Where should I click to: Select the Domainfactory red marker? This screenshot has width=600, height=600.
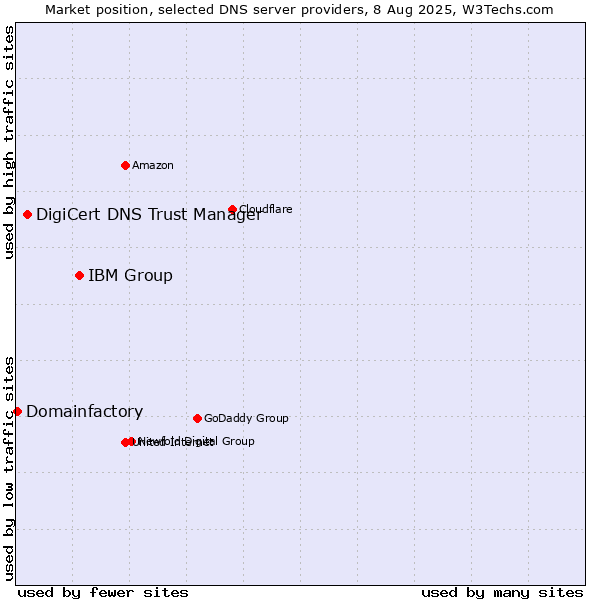tap(17, 411)
